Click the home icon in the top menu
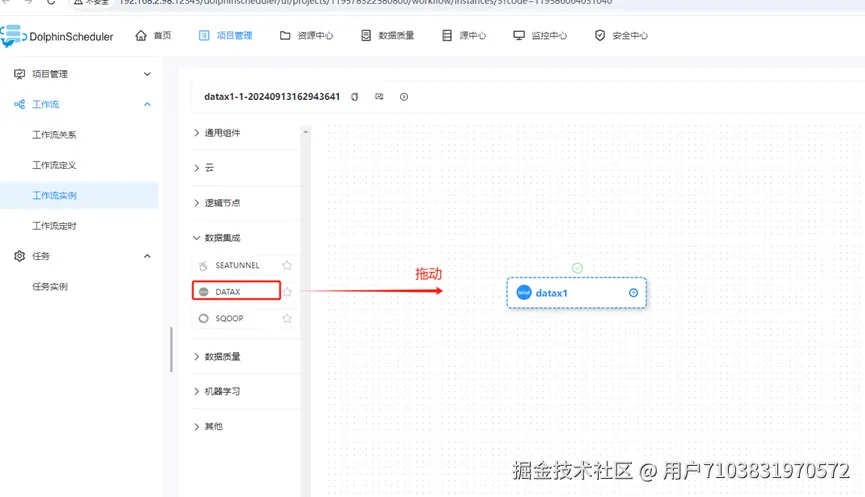This screenshot has height=497, width=865. pos(141,35)
